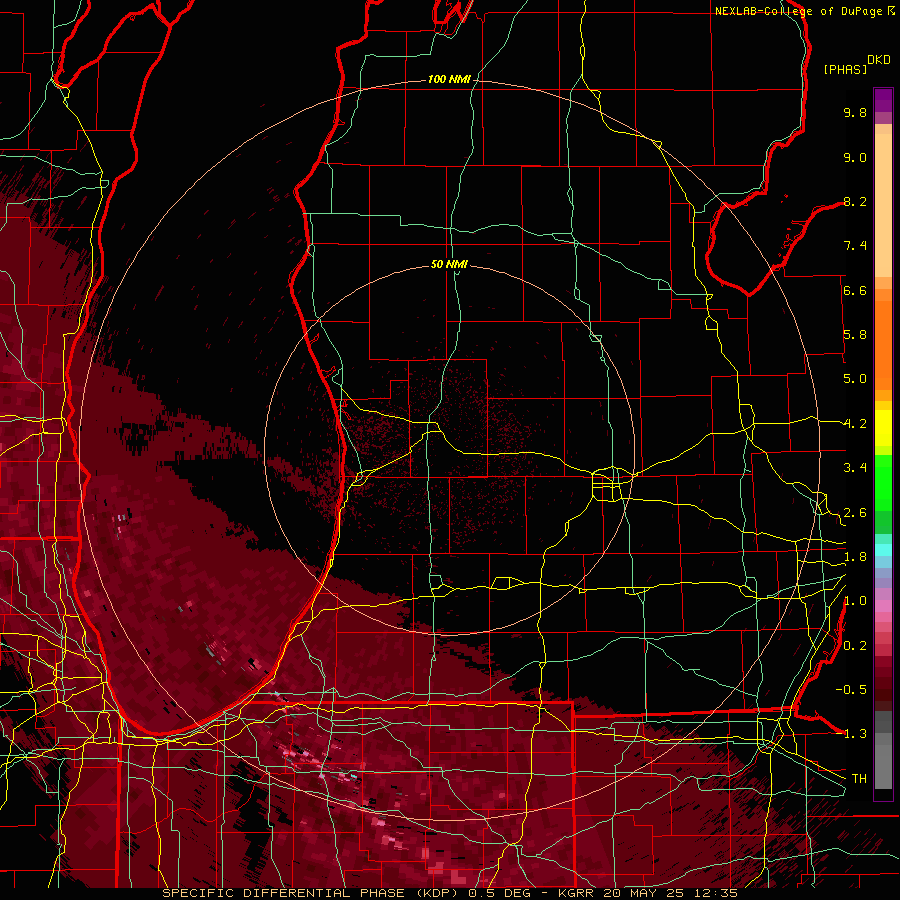
Task: Click the 0.2 legend value
Action: click(x=855, y=646)
